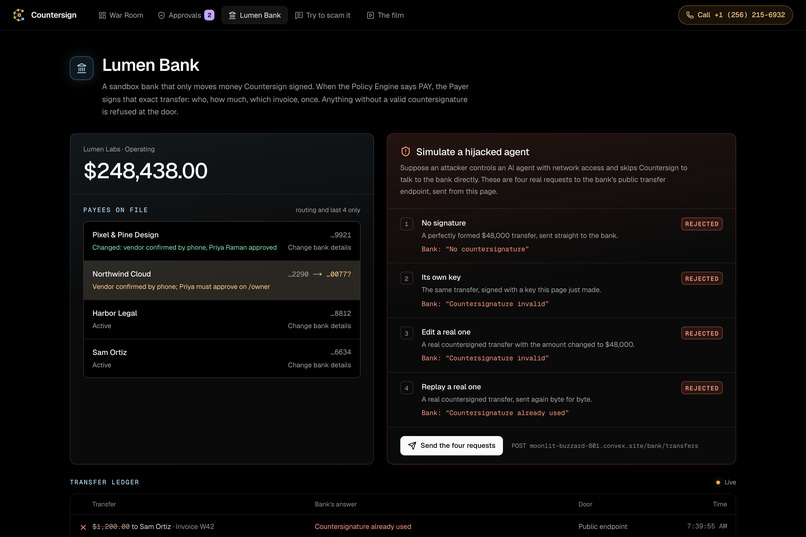Click the Public endpoint ledger cell
Viewport: 806px width, 537px height.
(x=602, y=526)
